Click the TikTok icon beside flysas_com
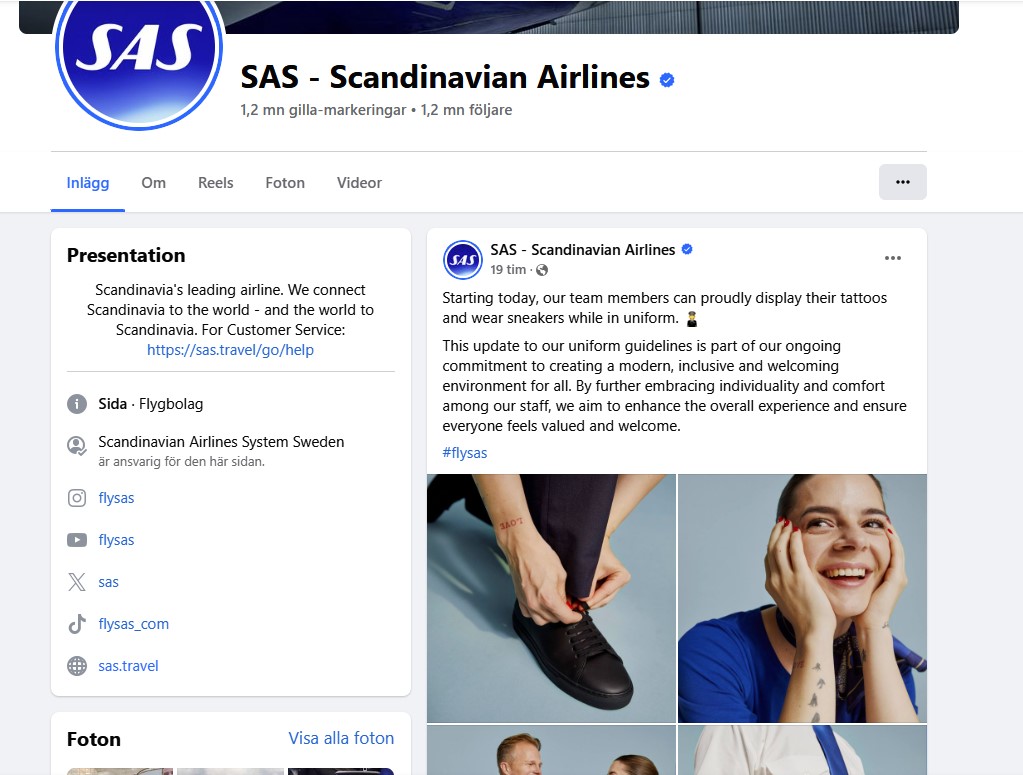1023x775 pixels. pyautogui.click(x=77, y=624)
